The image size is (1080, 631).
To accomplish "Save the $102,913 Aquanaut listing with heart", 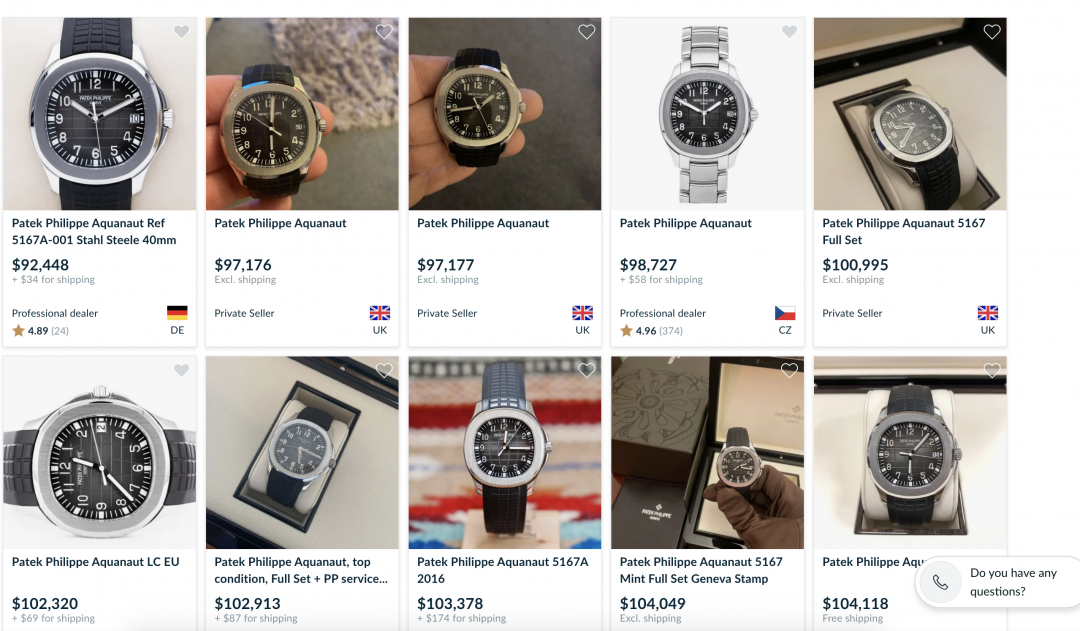I will (384, 371).
